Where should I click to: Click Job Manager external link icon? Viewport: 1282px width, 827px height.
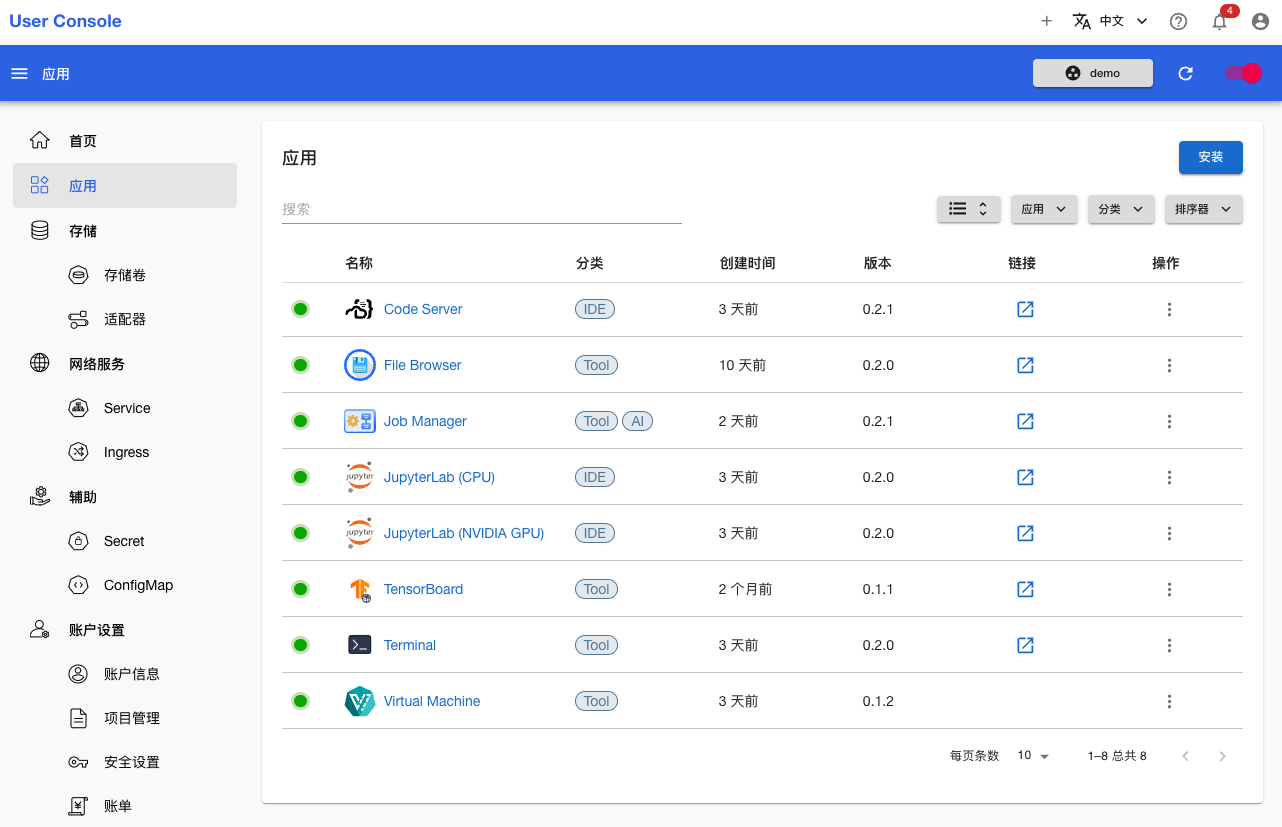click(x=1025, y=421)
